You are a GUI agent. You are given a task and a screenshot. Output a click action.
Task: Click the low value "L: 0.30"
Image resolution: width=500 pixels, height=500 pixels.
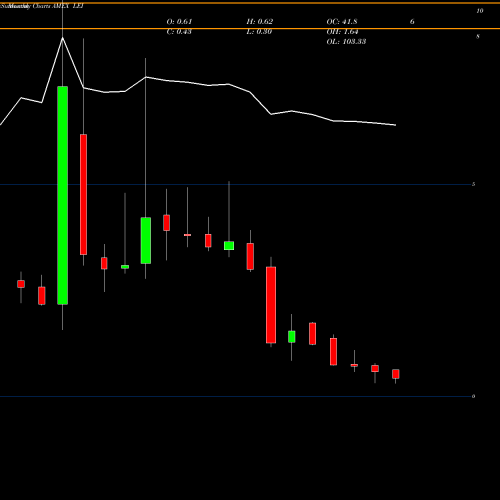coord(259,32)
